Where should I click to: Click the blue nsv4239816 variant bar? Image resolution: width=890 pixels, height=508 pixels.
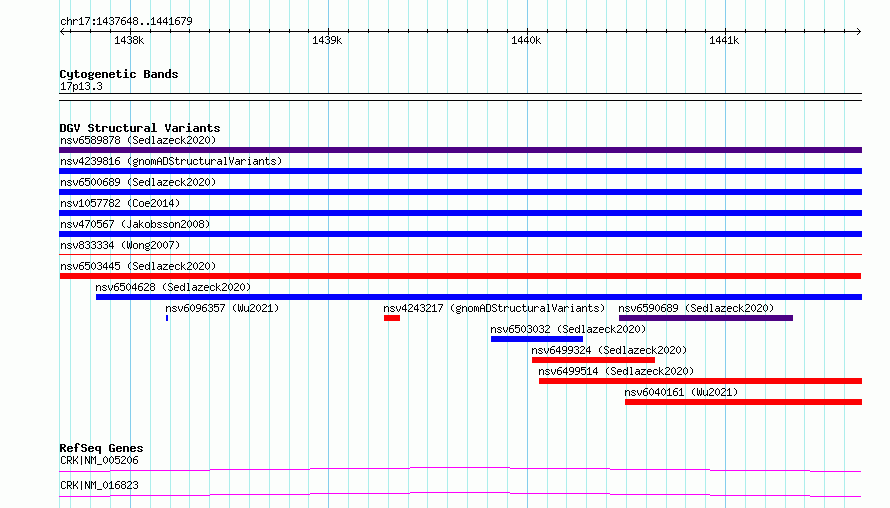click(x=460, y=171)
